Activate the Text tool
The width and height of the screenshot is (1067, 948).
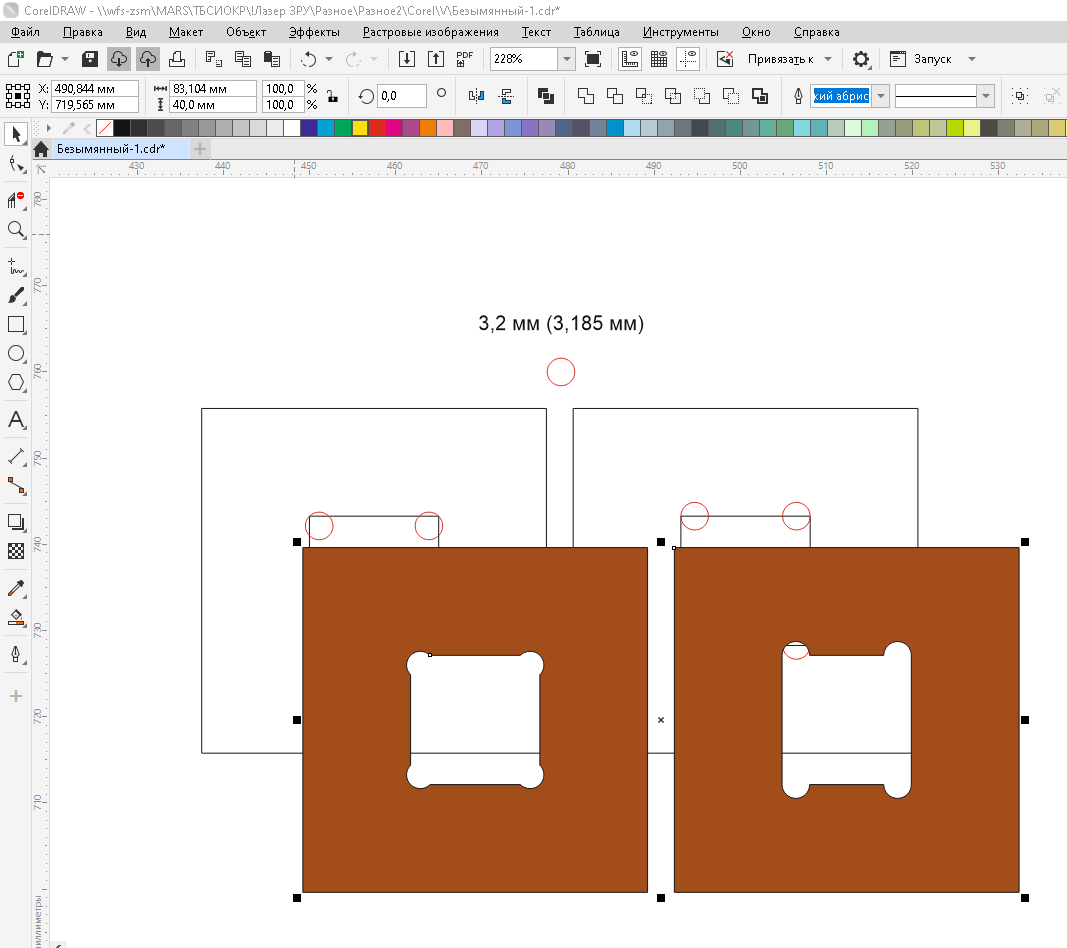(16, 420)
